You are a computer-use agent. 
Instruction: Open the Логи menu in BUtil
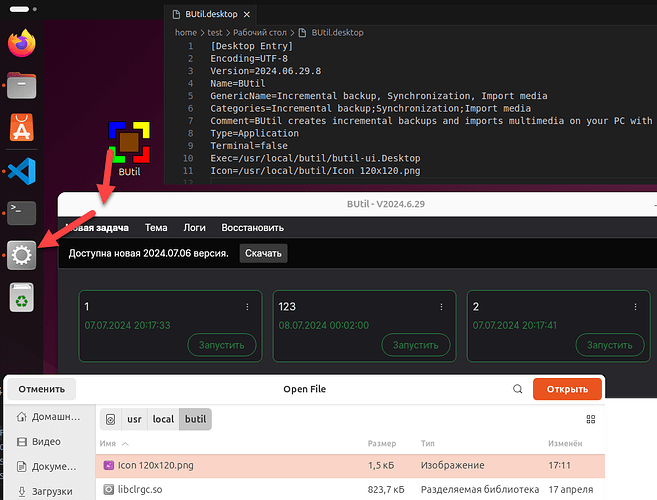[194, 228]
